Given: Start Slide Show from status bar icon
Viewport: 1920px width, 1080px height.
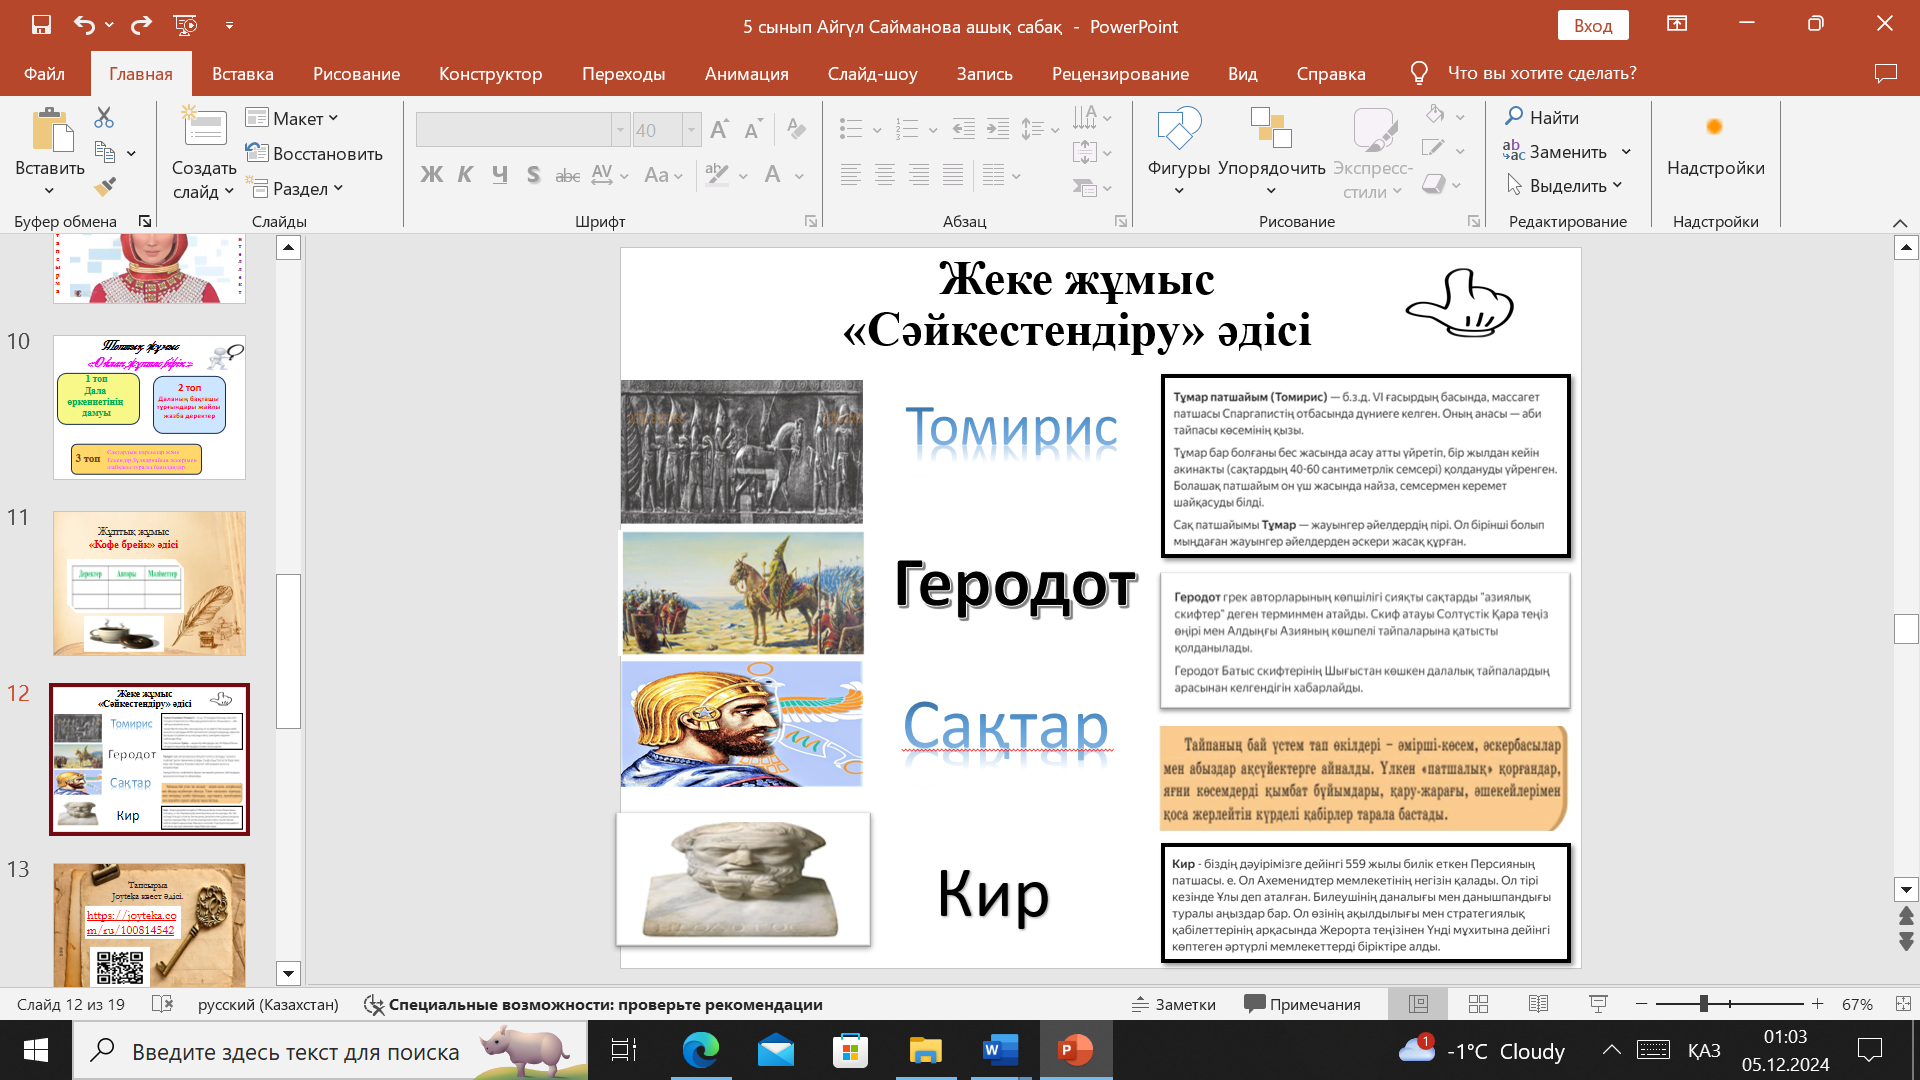Looking at the screenshot, I should click(x=1598, y=1004).
